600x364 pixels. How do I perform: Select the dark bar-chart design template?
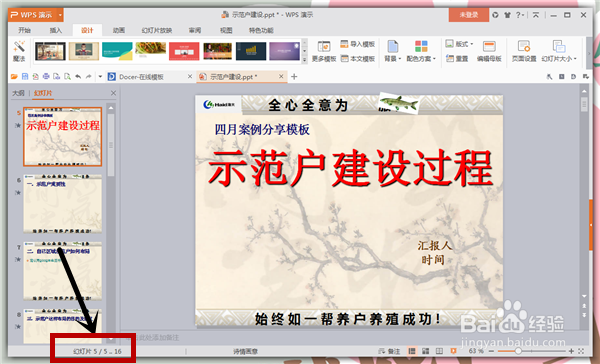251,51
